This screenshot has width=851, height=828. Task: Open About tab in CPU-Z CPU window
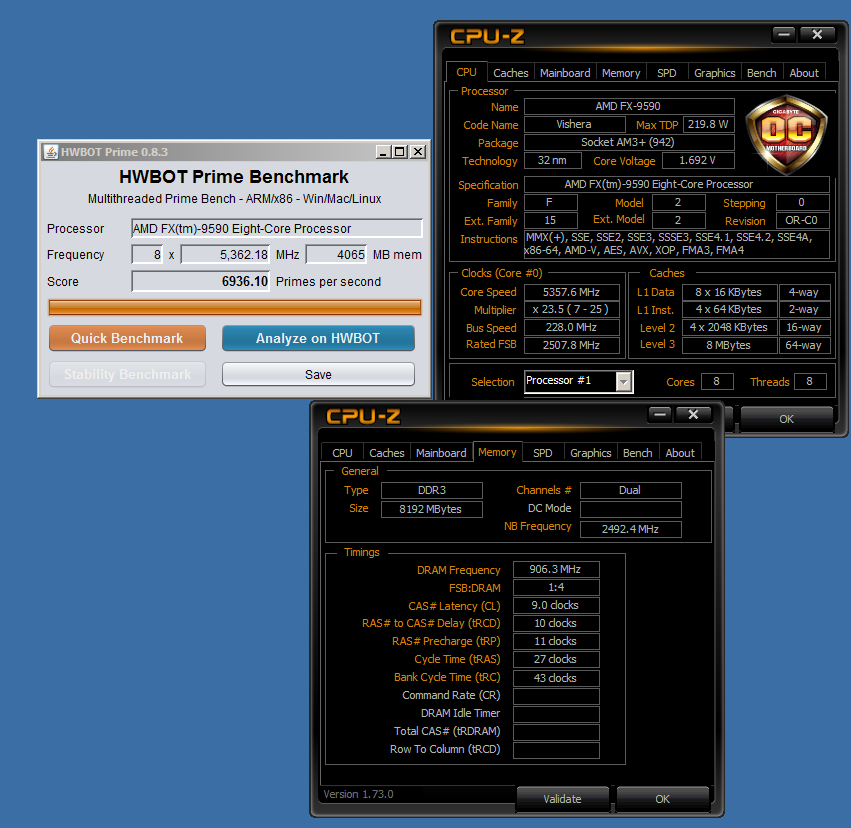tap(804, 73)
